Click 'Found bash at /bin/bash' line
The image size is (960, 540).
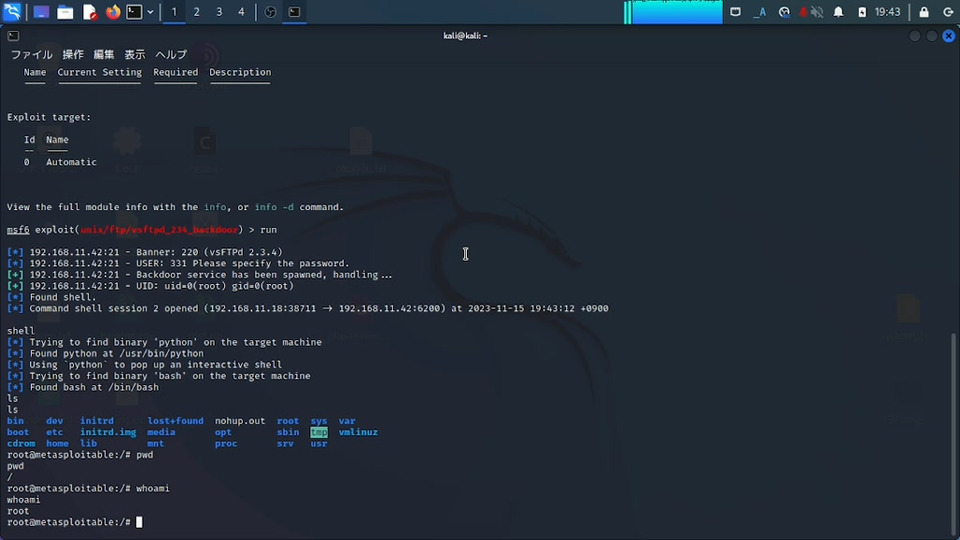coord(83,387)
